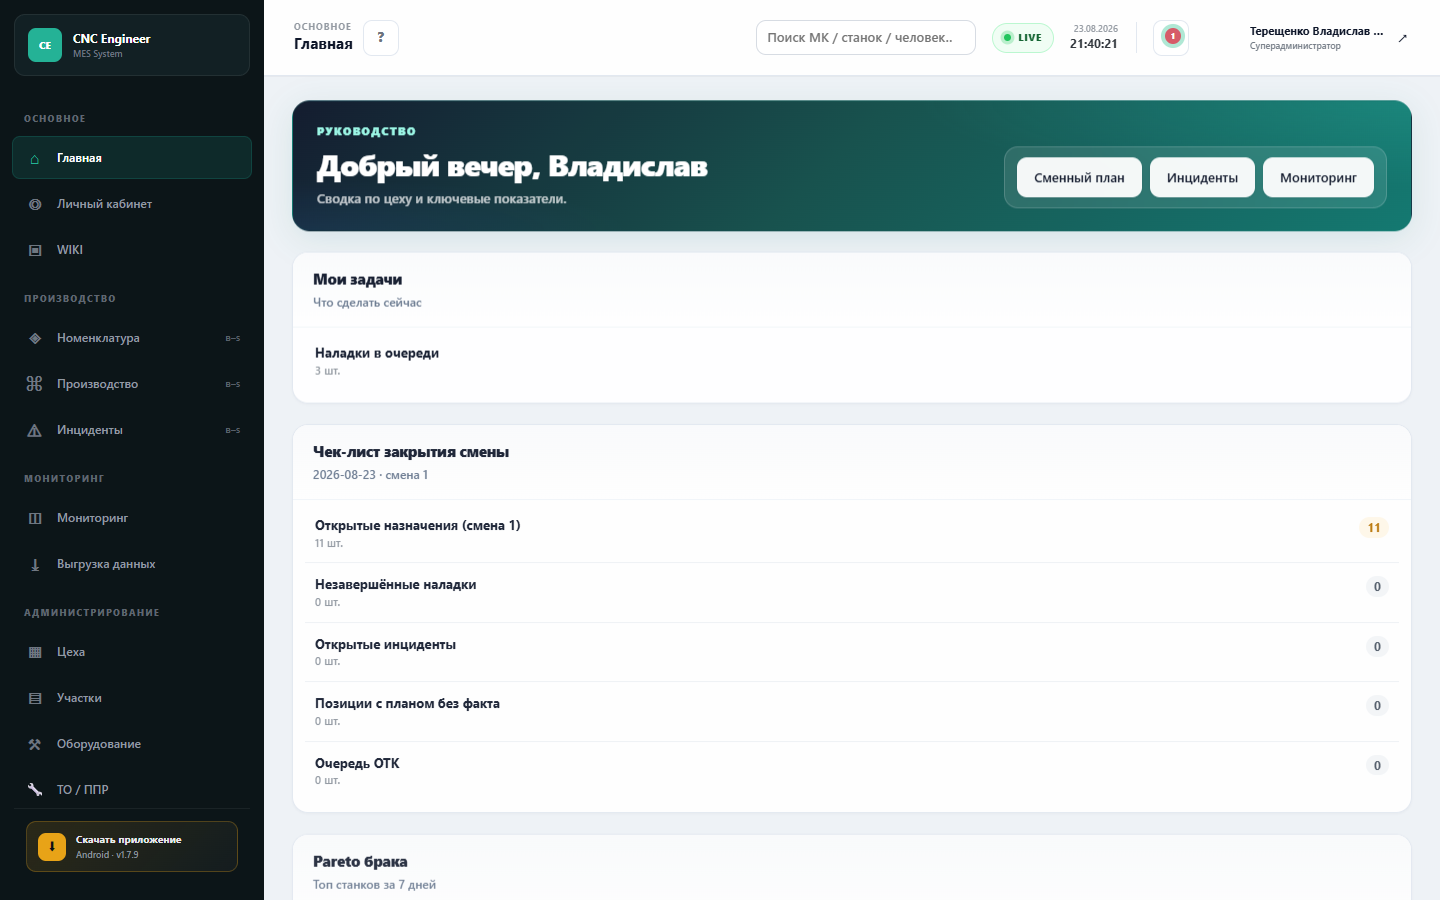Click Открытые инциденты checklist row
The width and height of the screenshot is (1440, 900).
point(852,653)
